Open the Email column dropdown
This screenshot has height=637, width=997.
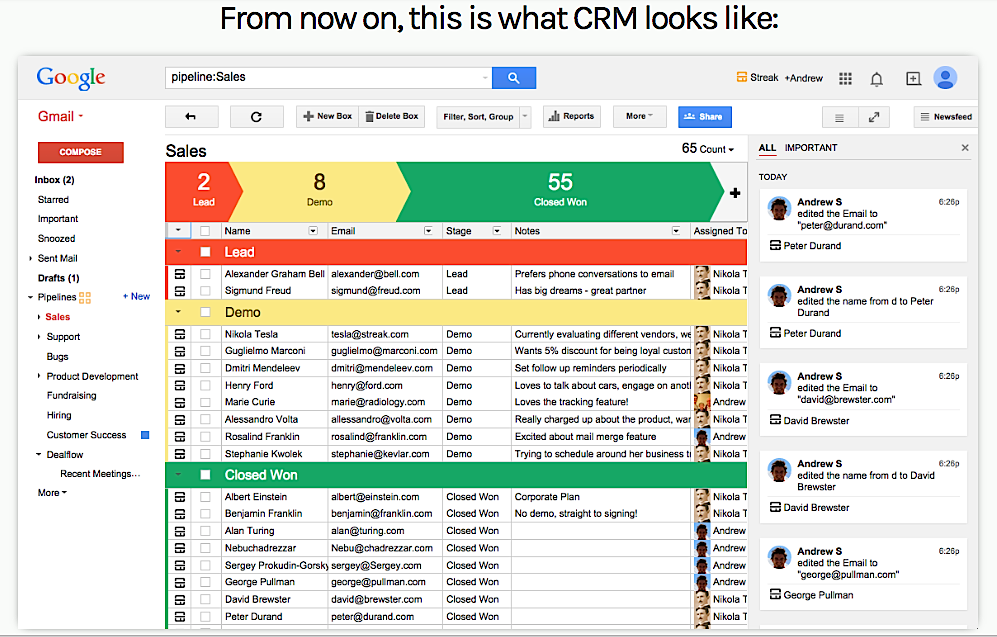[429, 231]
